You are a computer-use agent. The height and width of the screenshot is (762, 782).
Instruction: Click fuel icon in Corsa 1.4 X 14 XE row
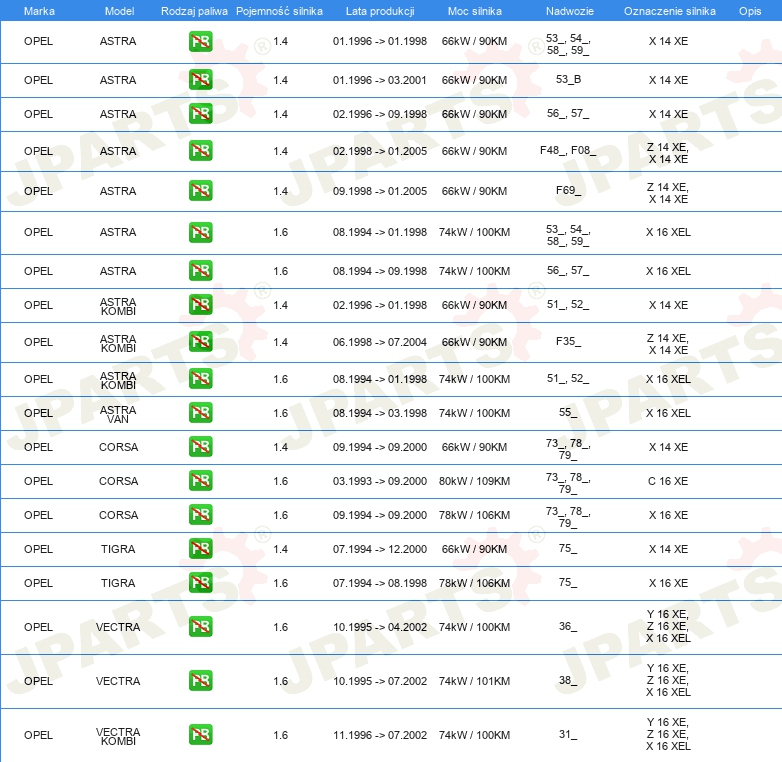click(200, 447)
